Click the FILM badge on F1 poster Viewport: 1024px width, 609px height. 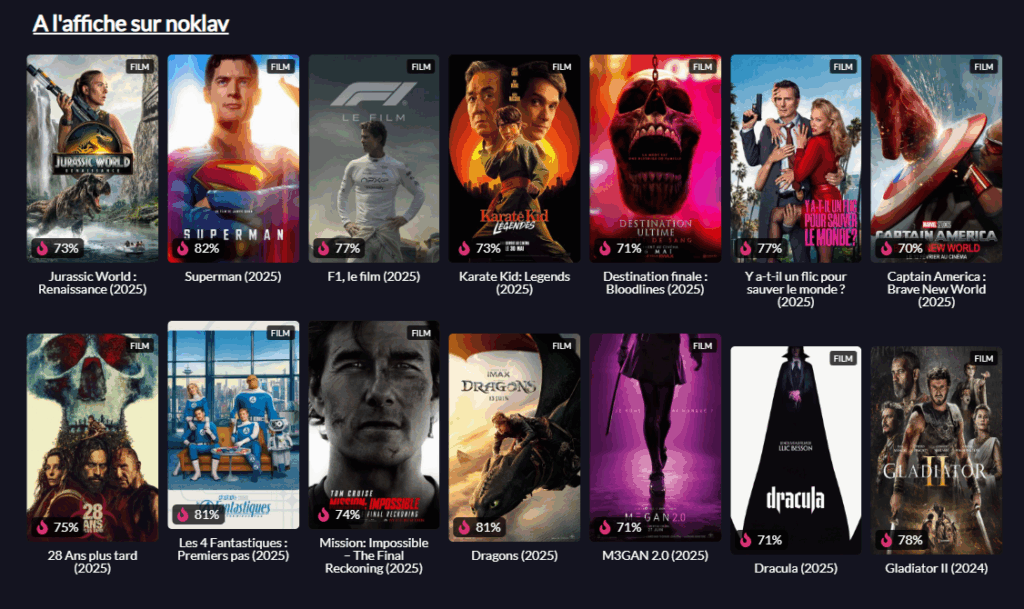pyautogui.click(x=421, y=67)
